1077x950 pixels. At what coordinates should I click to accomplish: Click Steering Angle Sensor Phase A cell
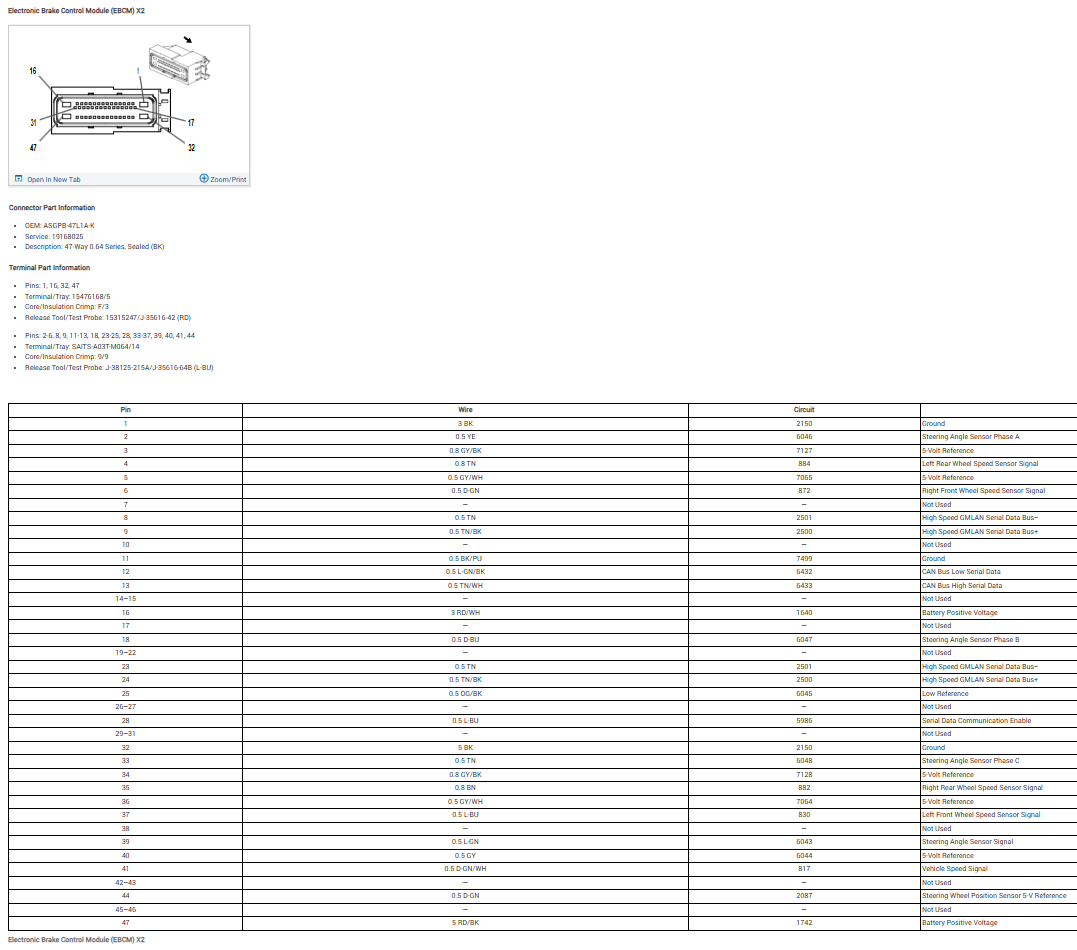970,437
